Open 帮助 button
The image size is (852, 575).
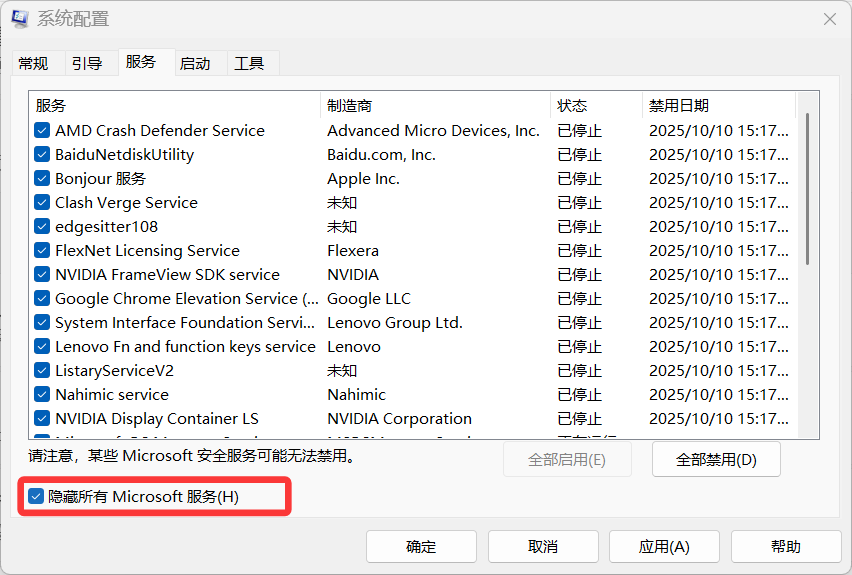tap(786, 547)
